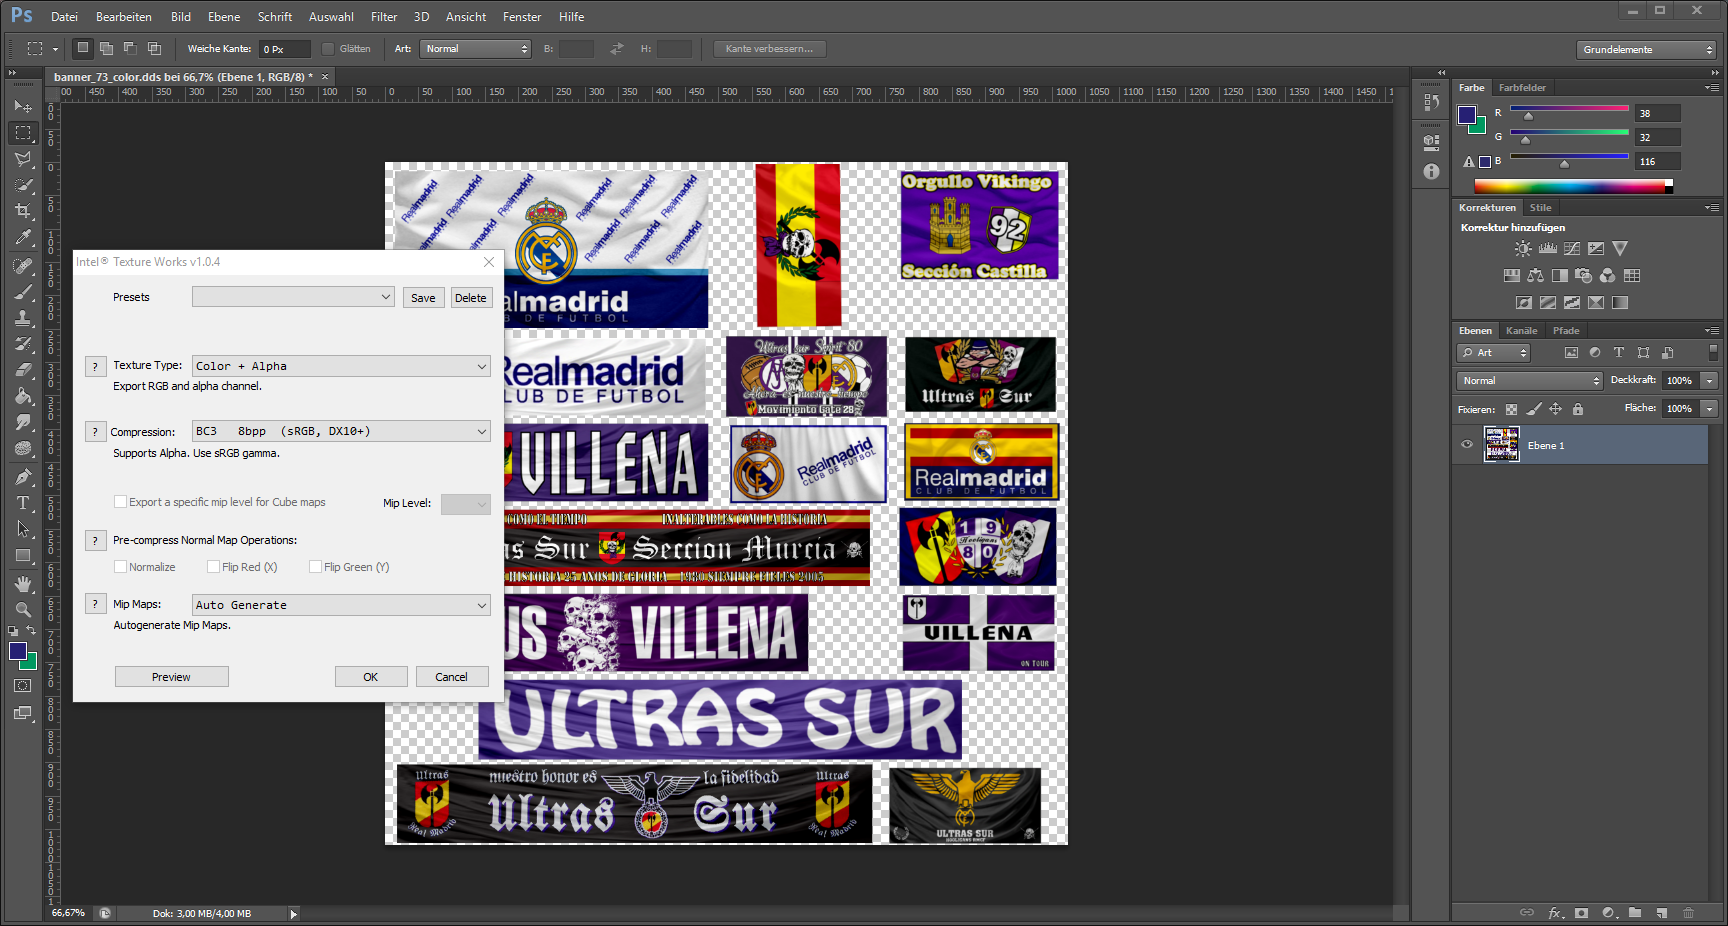The width and height of the screenshot is (1728, 926).
Task: Click the Save preset button
Action: (x=423, y=298)
